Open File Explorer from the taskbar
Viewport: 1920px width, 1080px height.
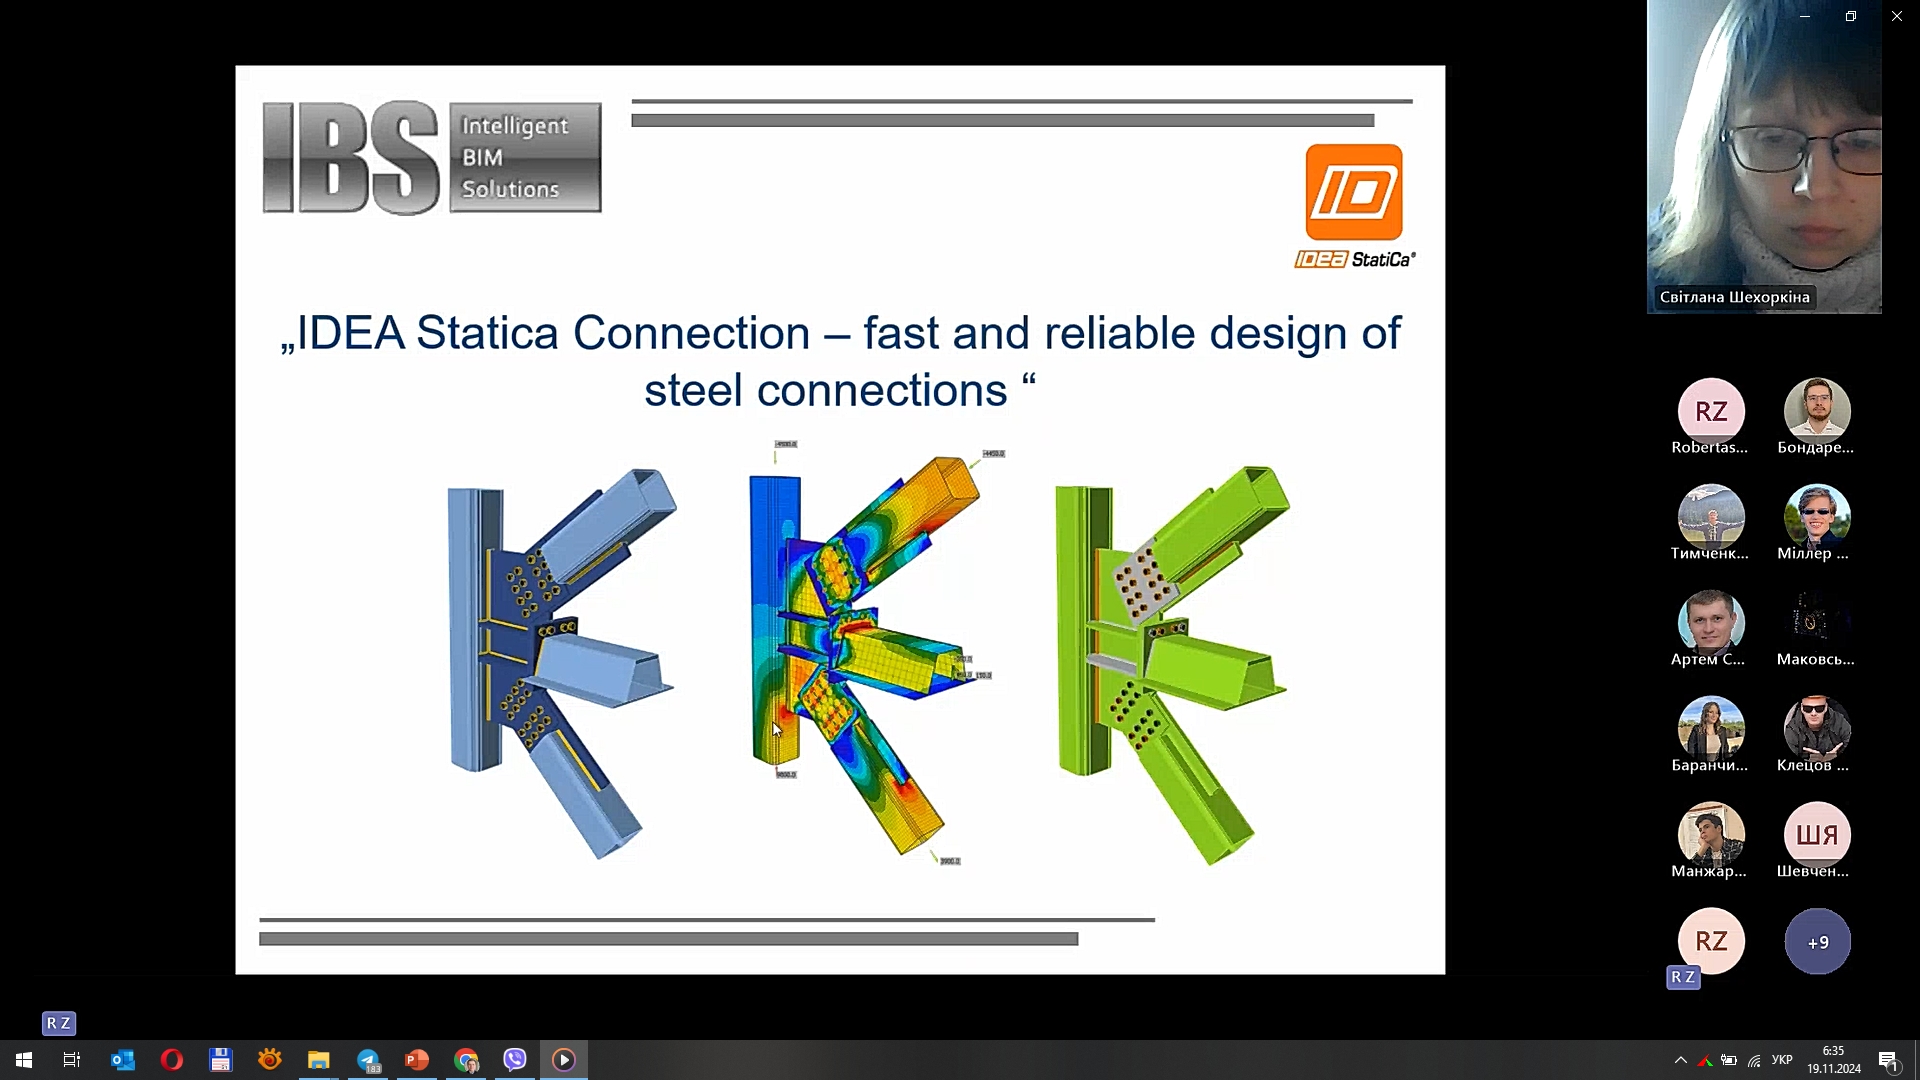point(319,1060)
